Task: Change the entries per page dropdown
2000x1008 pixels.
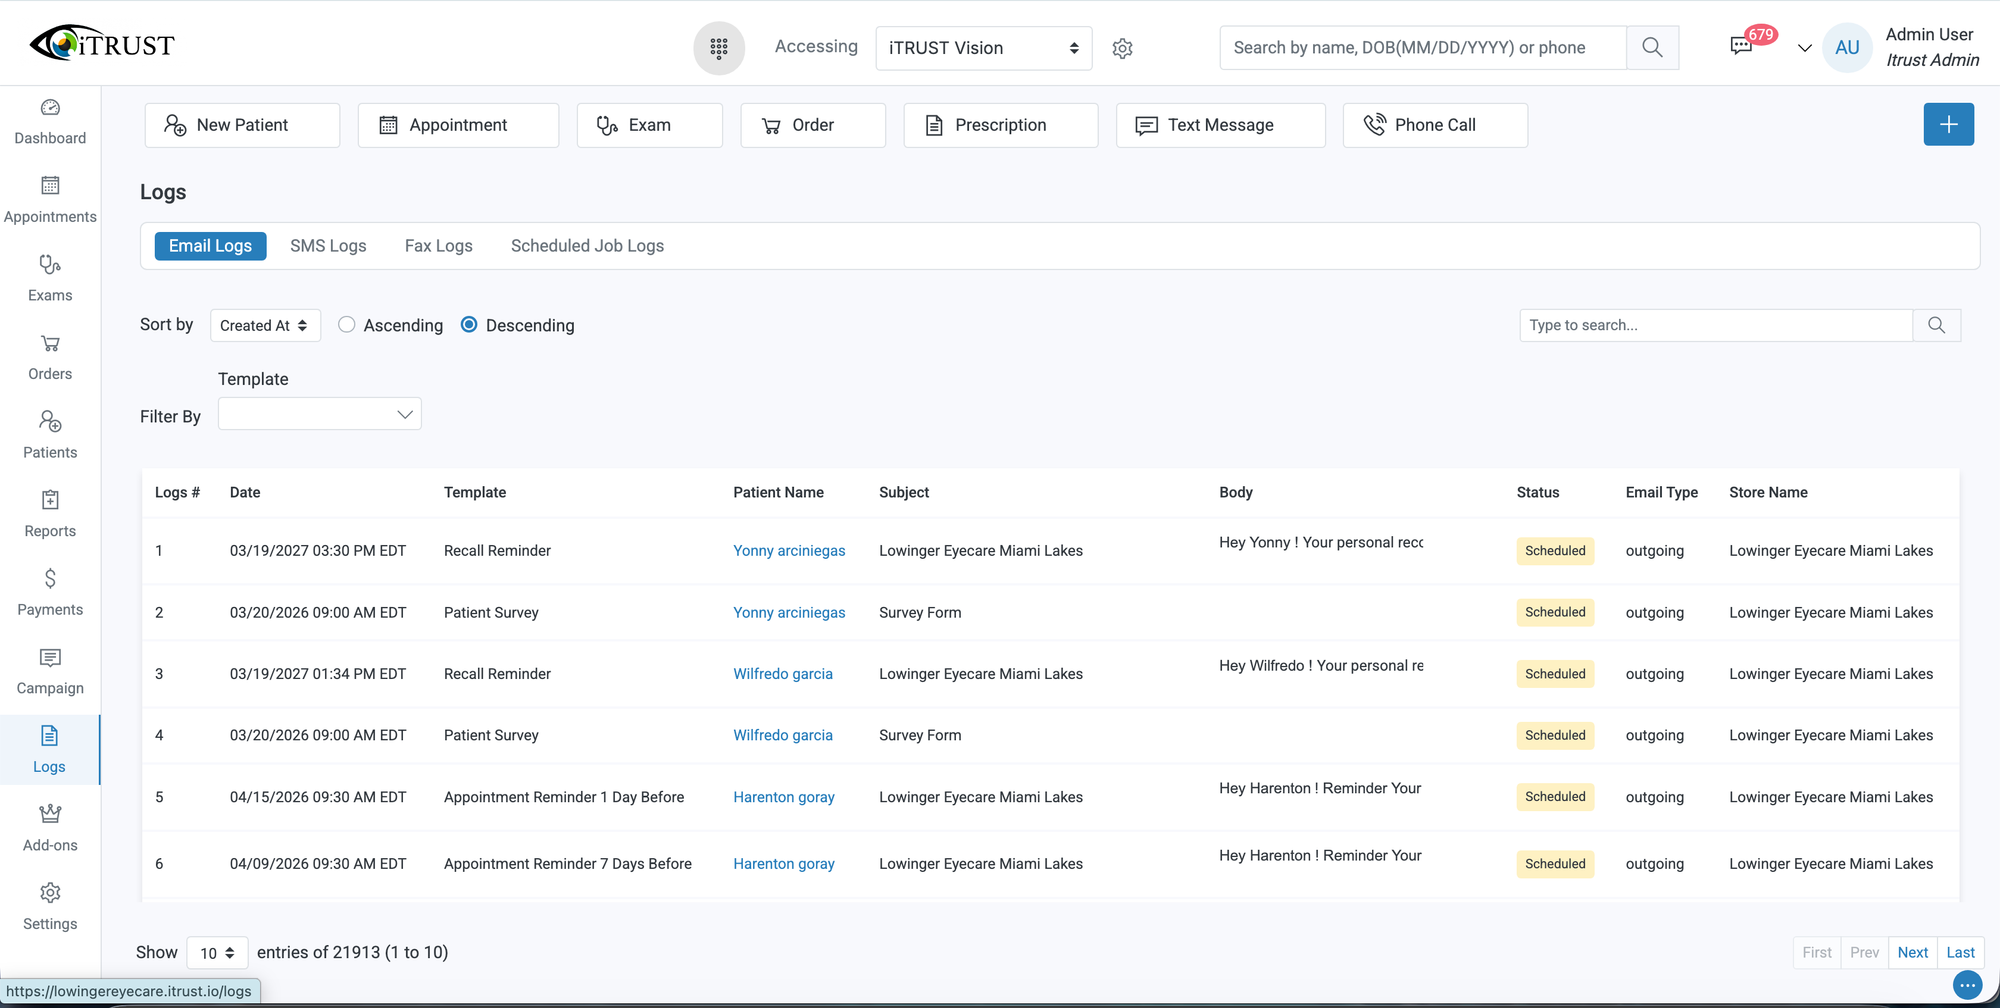Action: point(217,953)
